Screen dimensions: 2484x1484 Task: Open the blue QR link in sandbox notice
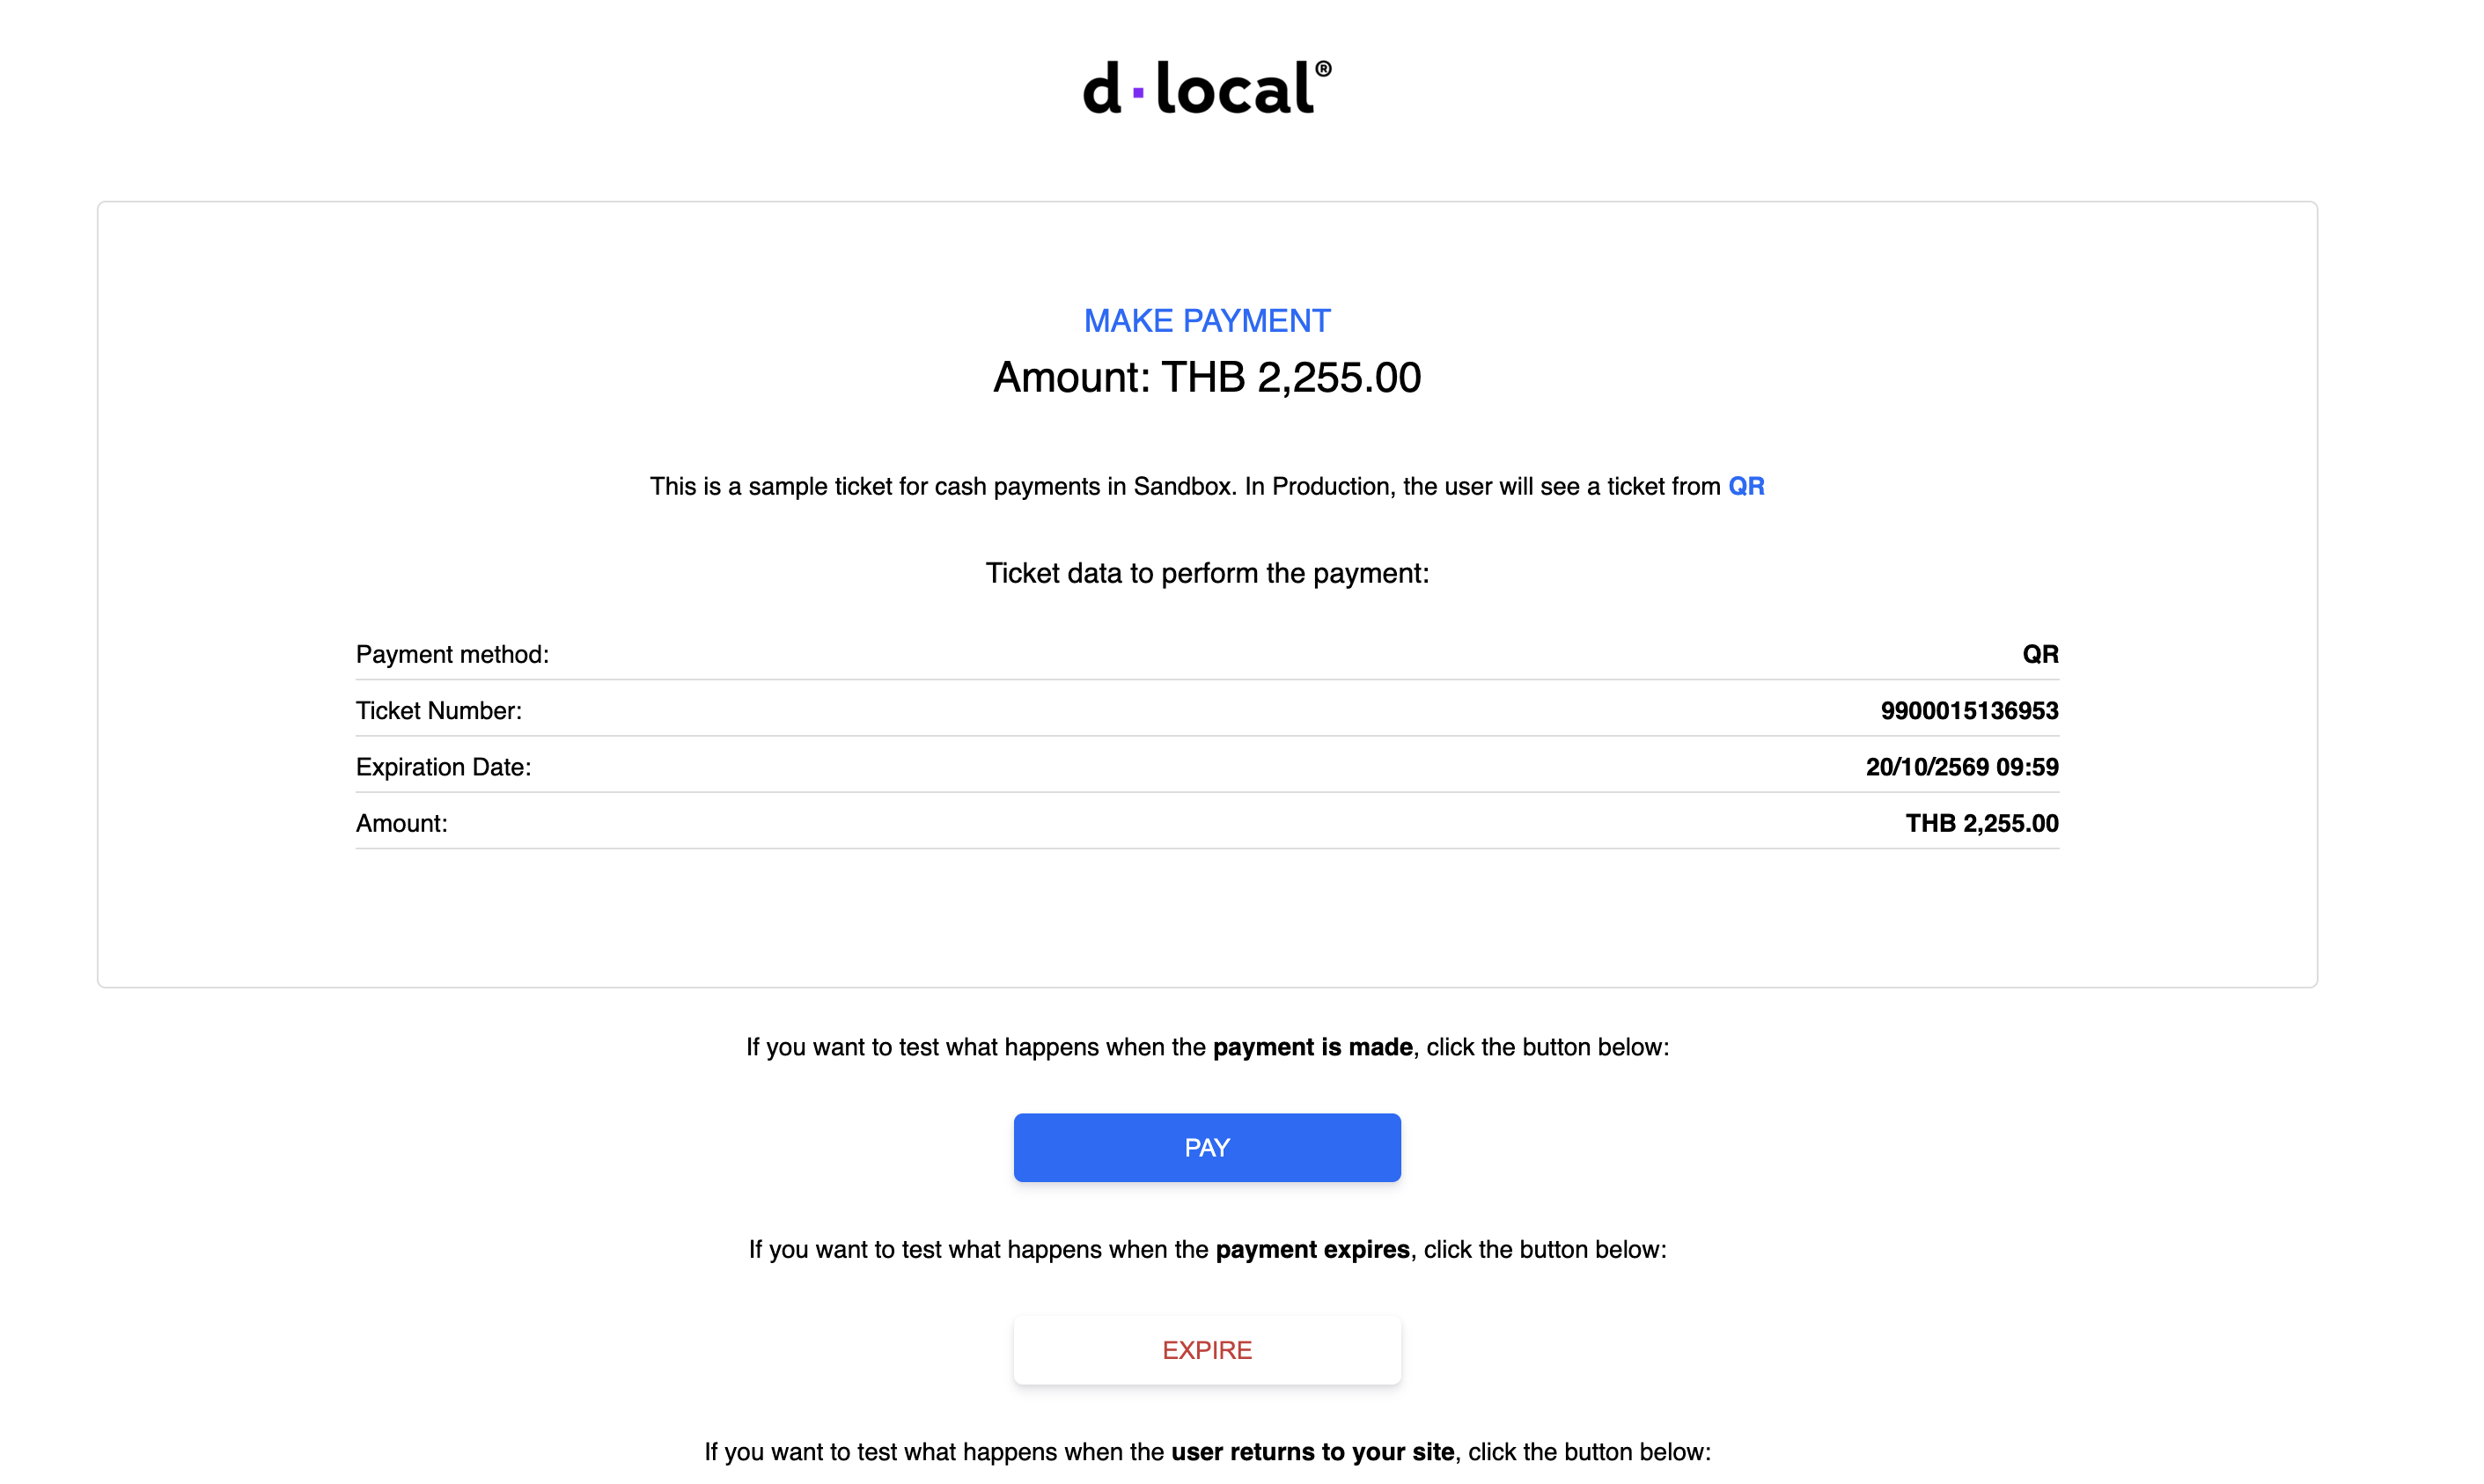pos(1746,486)
